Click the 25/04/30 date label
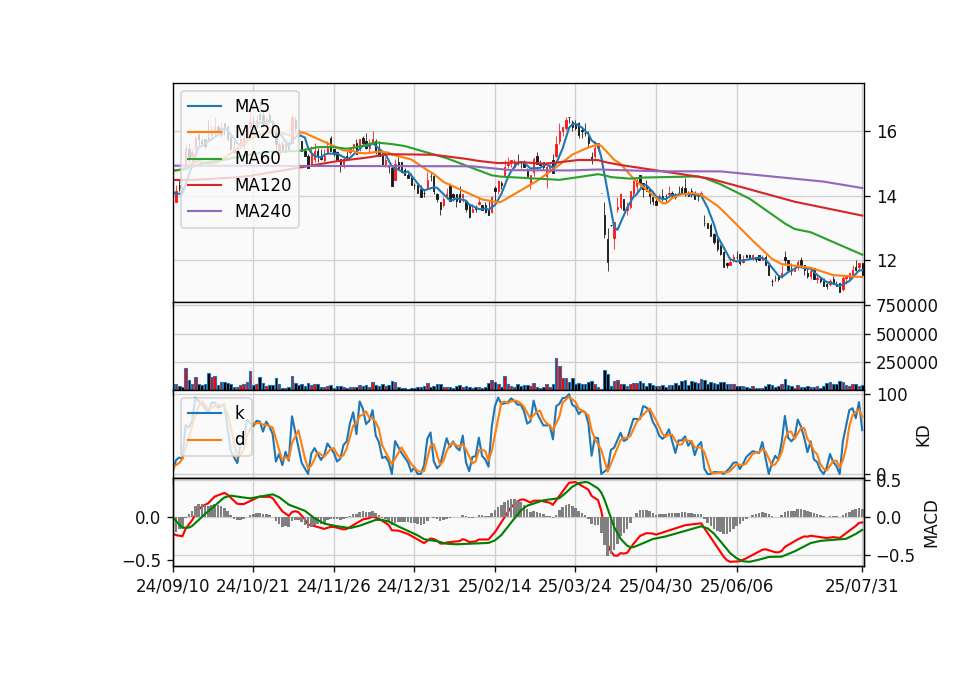Screen dimensions: 960x690 [656, 586]
